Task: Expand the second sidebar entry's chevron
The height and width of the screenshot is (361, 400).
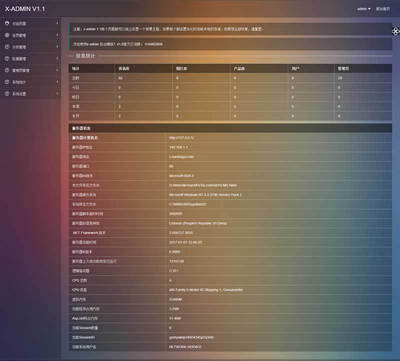Action: point(57,35)
